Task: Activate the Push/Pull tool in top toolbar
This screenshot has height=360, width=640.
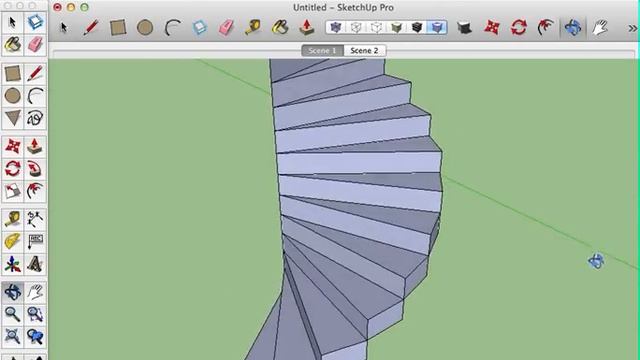Action: click(x=307, y=27)
